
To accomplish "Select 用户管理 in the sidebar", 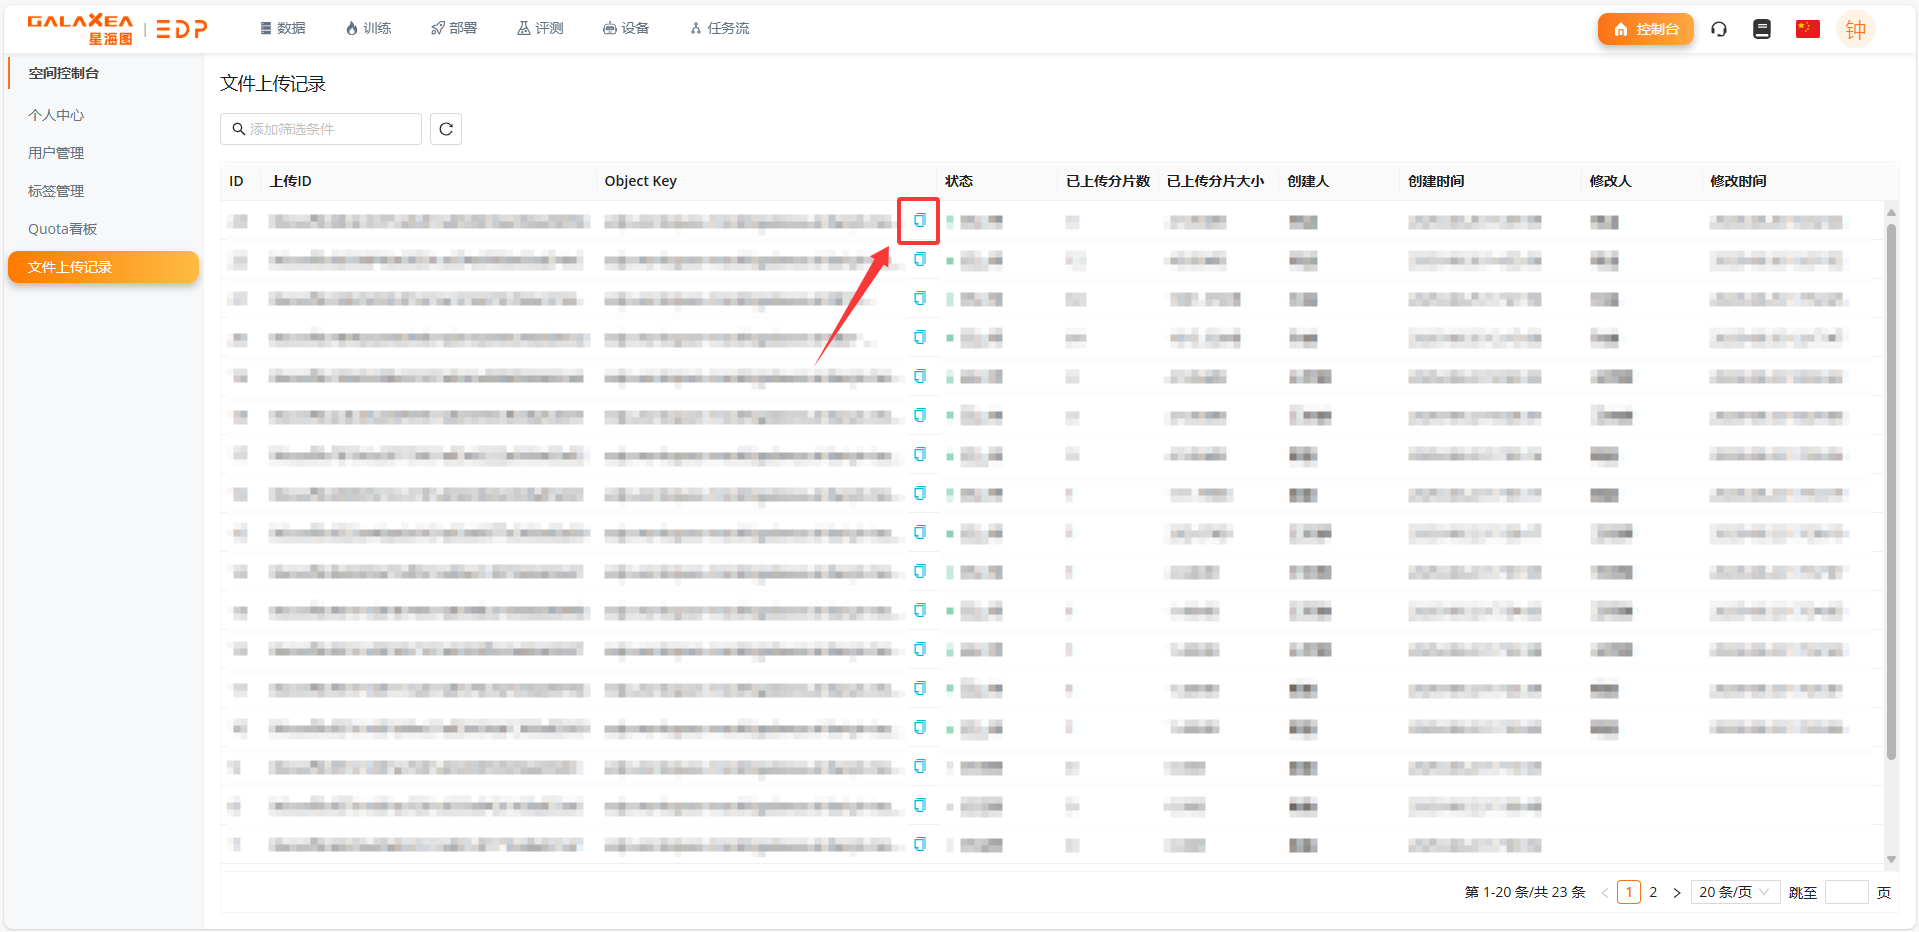I will pyautogui.click(x=56, y=153).
